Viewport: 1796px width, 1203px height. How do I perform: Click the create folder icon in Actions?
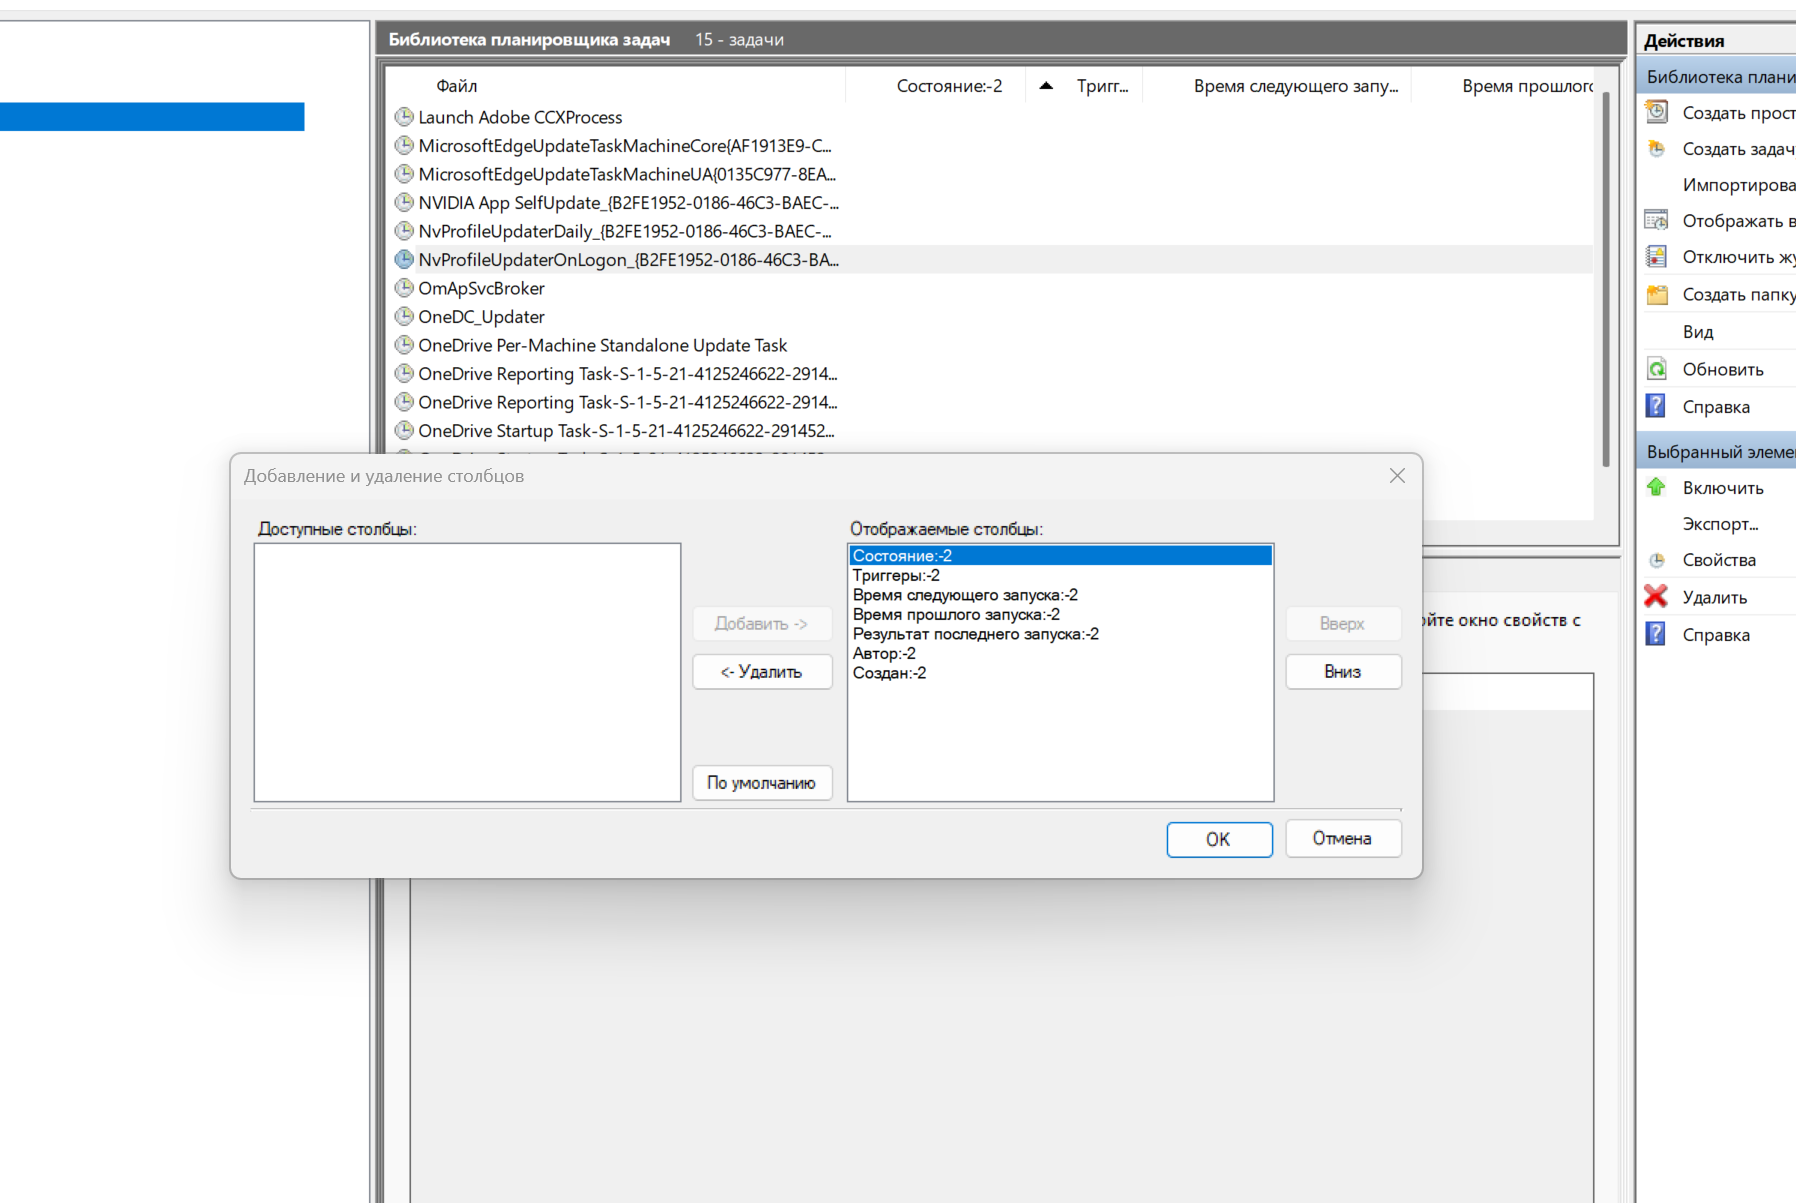1657,294
